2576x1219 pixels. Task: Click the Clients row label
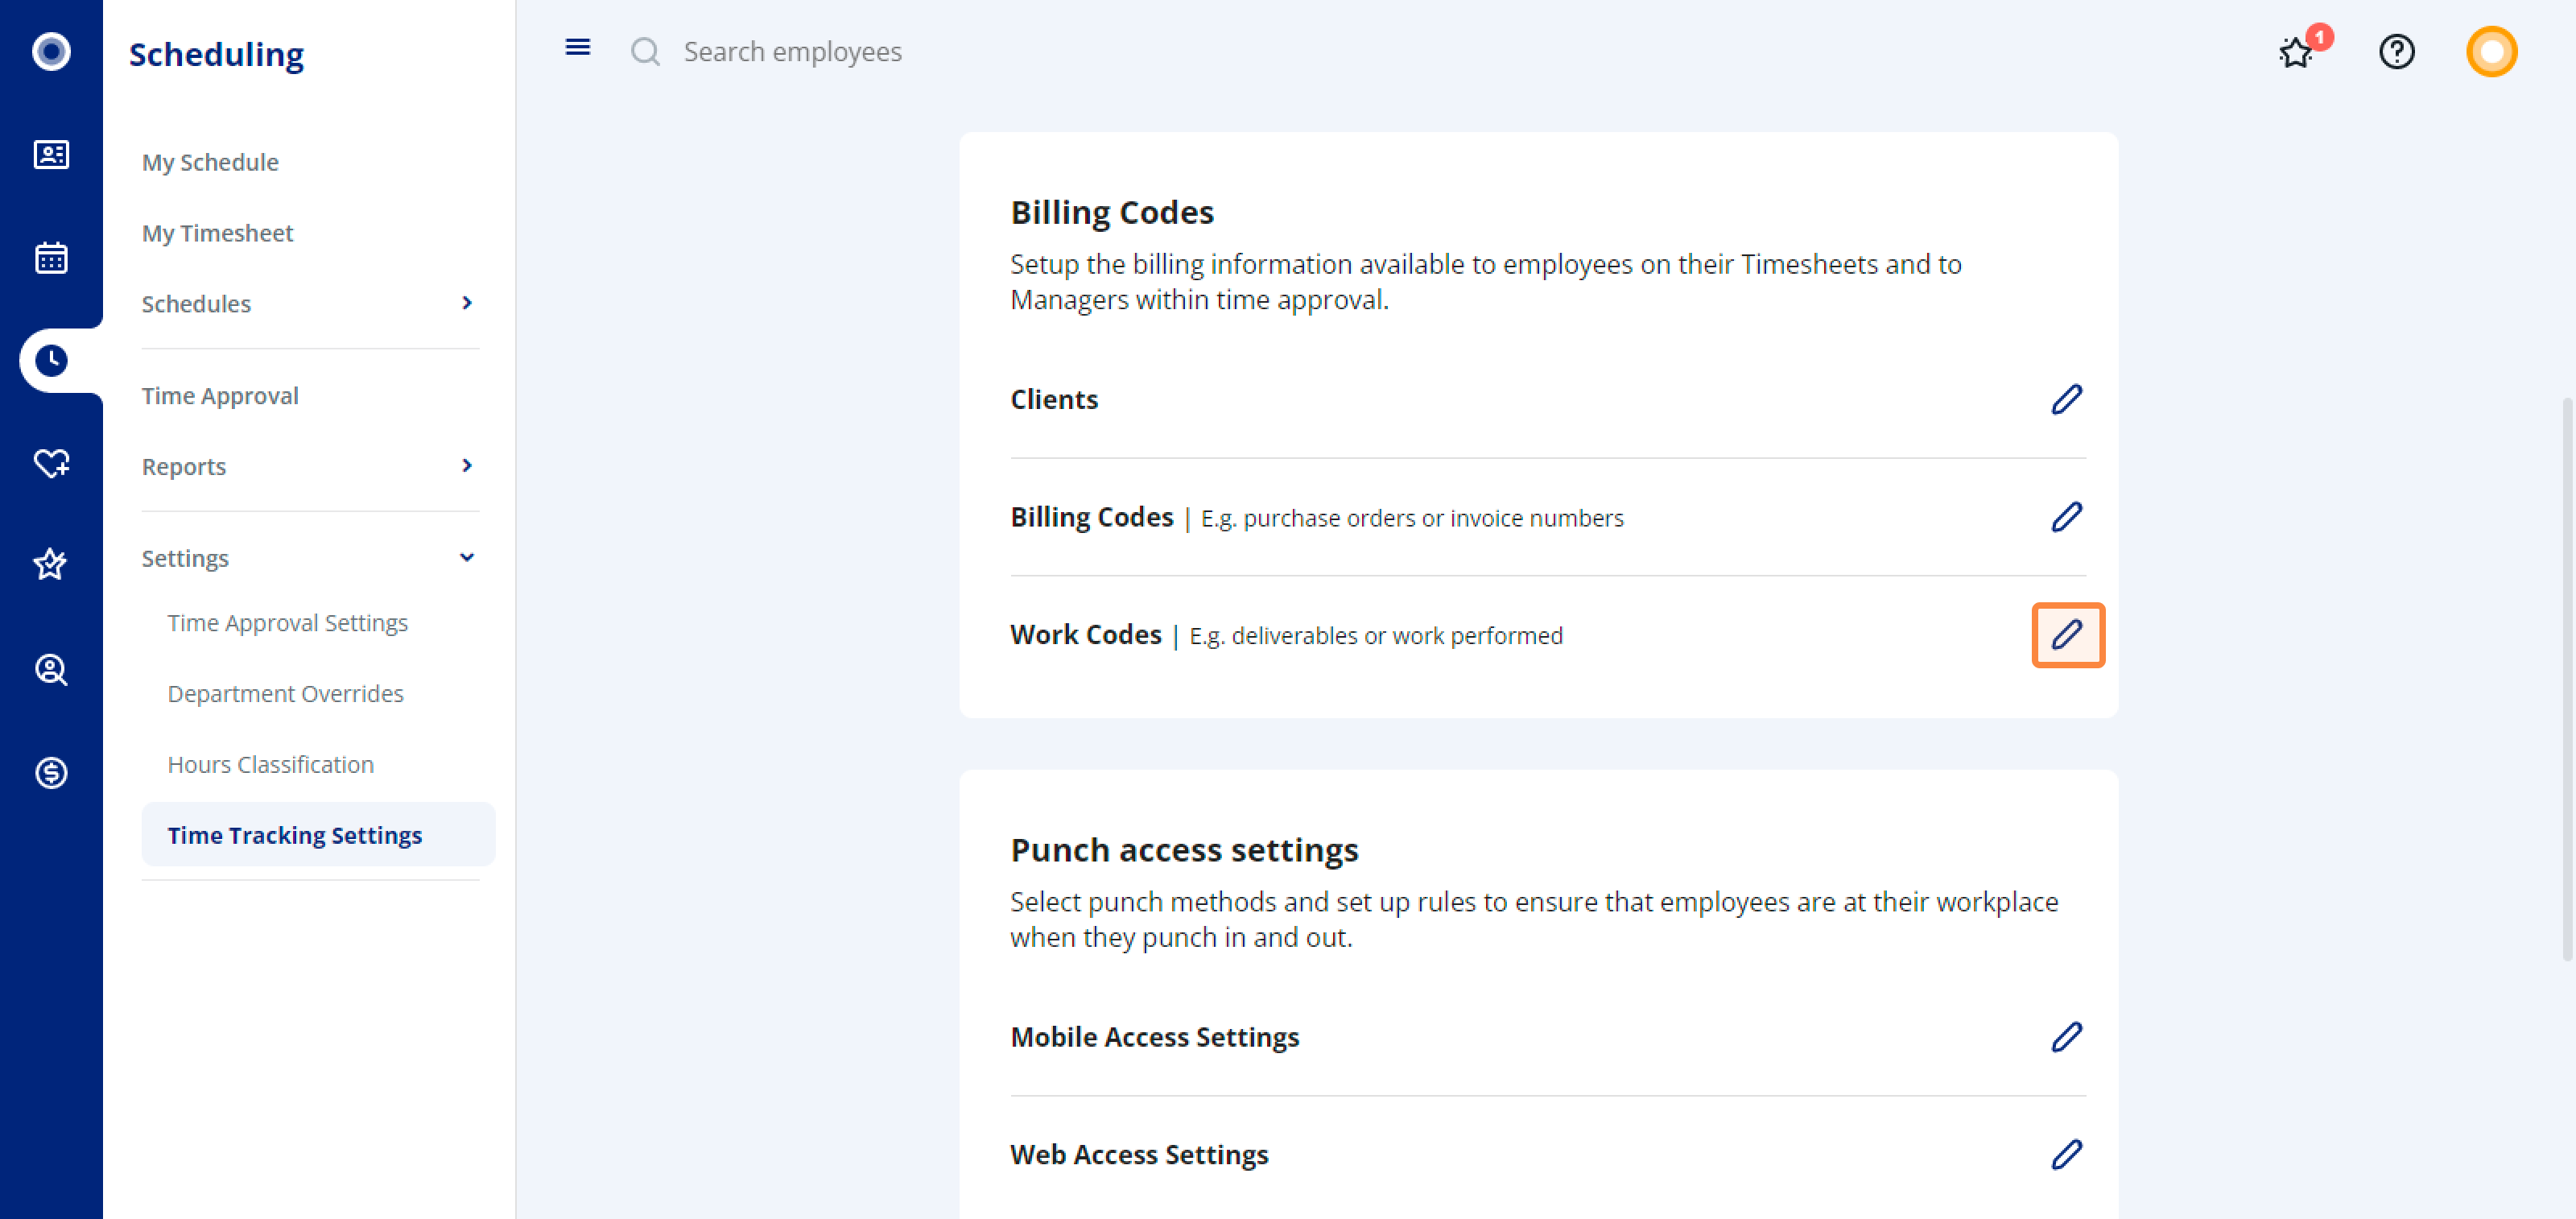point(1054,400)
